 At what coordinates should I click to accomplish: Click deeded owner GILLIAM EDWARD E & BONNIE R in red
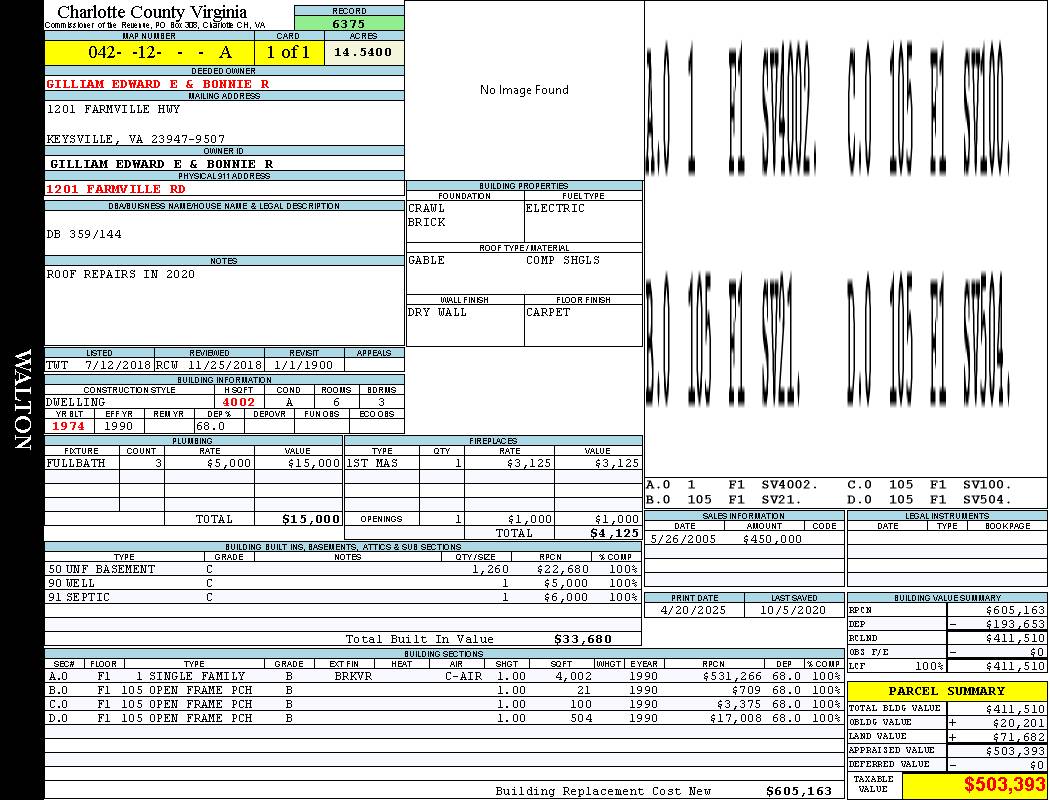[157, 84]
